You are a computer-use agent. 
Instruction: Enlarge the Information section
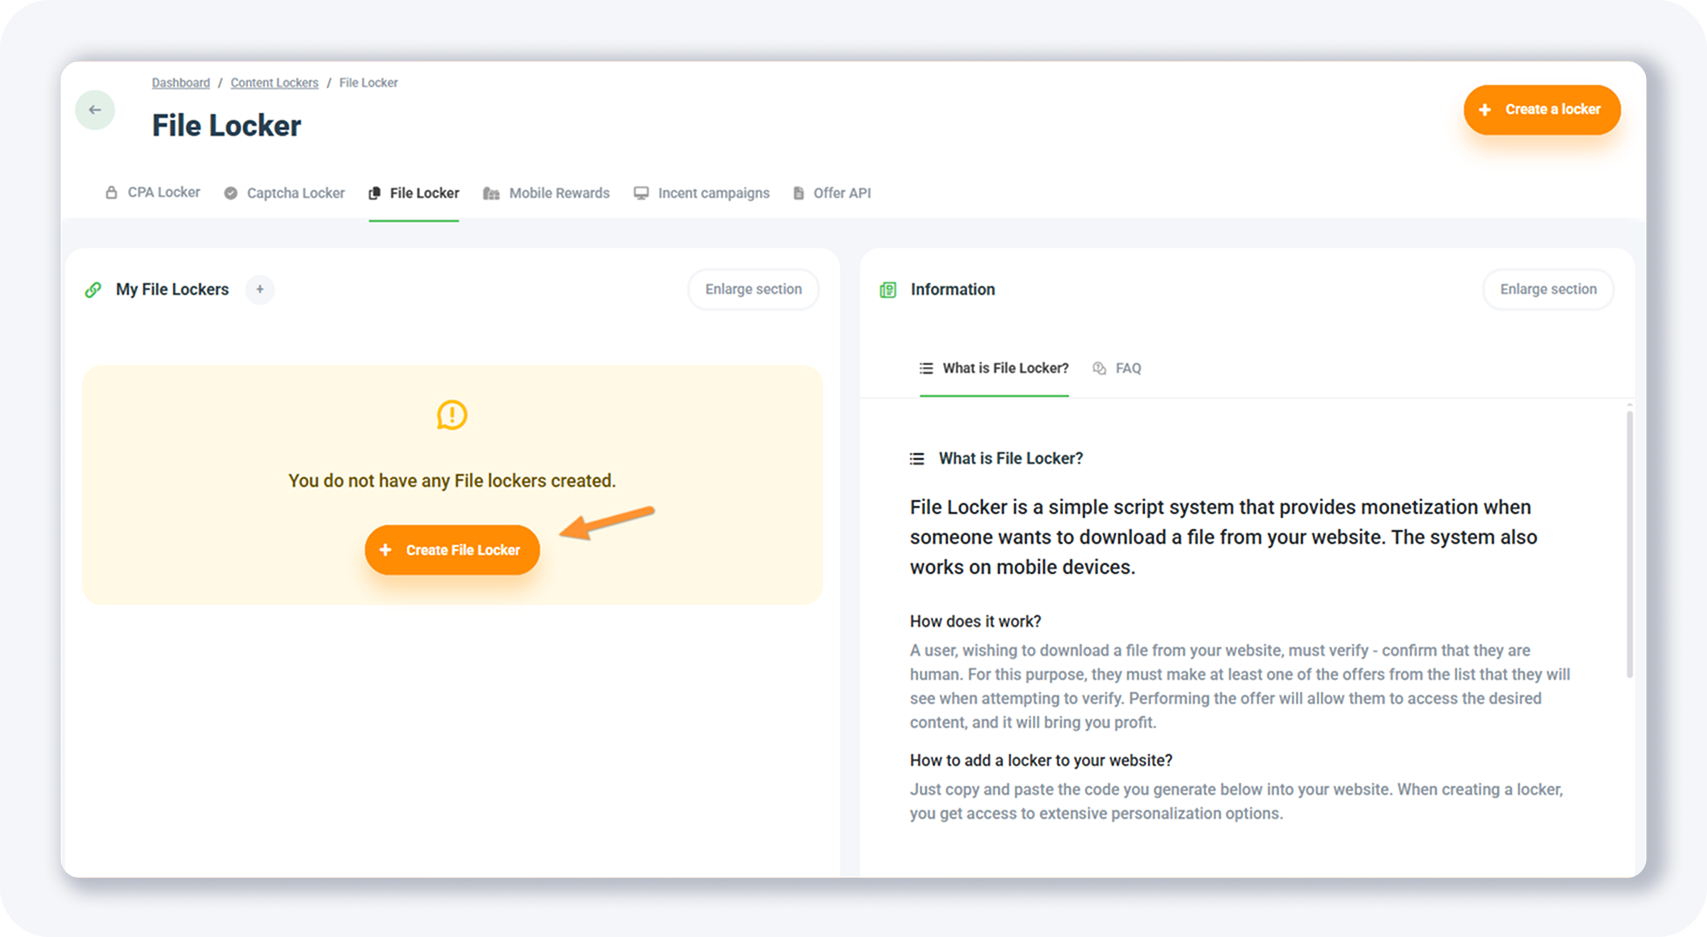coord(1547,290)
